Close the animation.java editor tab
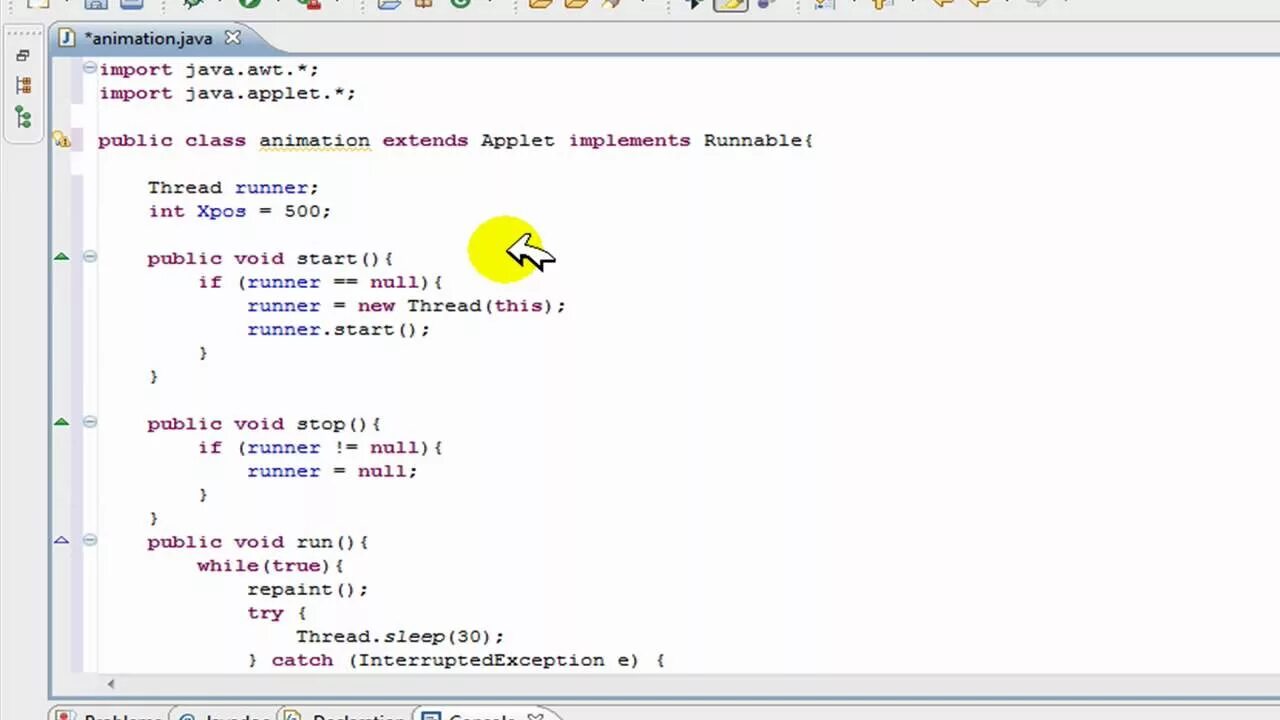The height and width of the screenshot is (720, 1280). pos(232,38)
